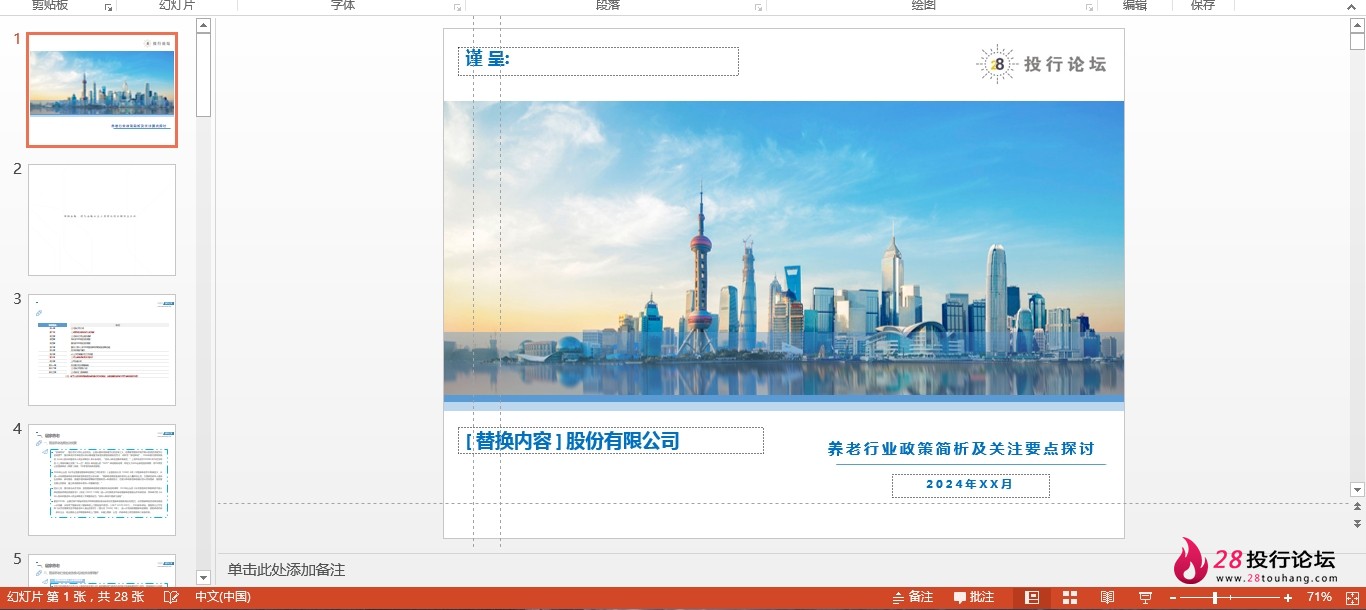This screenshot has height=610, width=1366.
Task: Click the 2024年XX月 date text box
Action: pyautogui.click(x=971, y=485)
